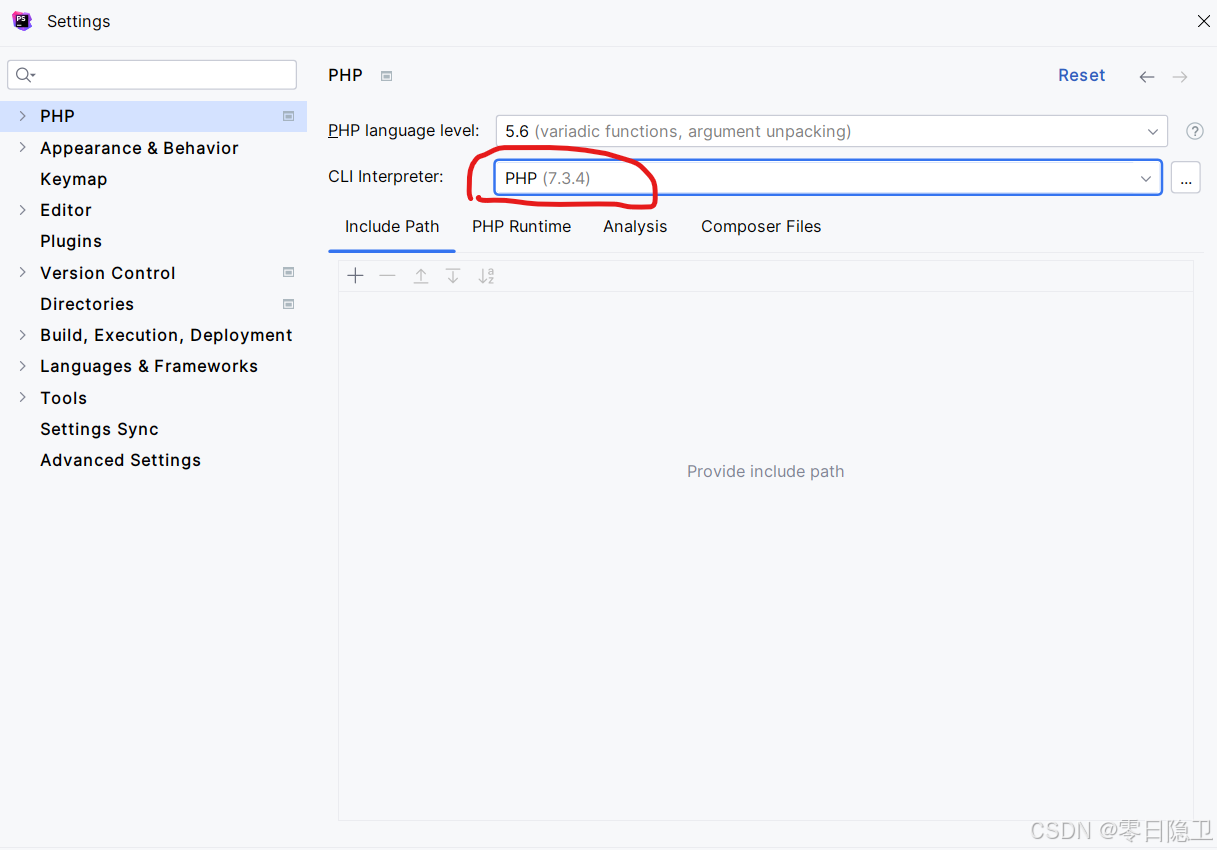The height and width of the screenshot is (850, 1217).
Task: Open CLI interpreters with ellipsis button
Action: coord(1185,178)
